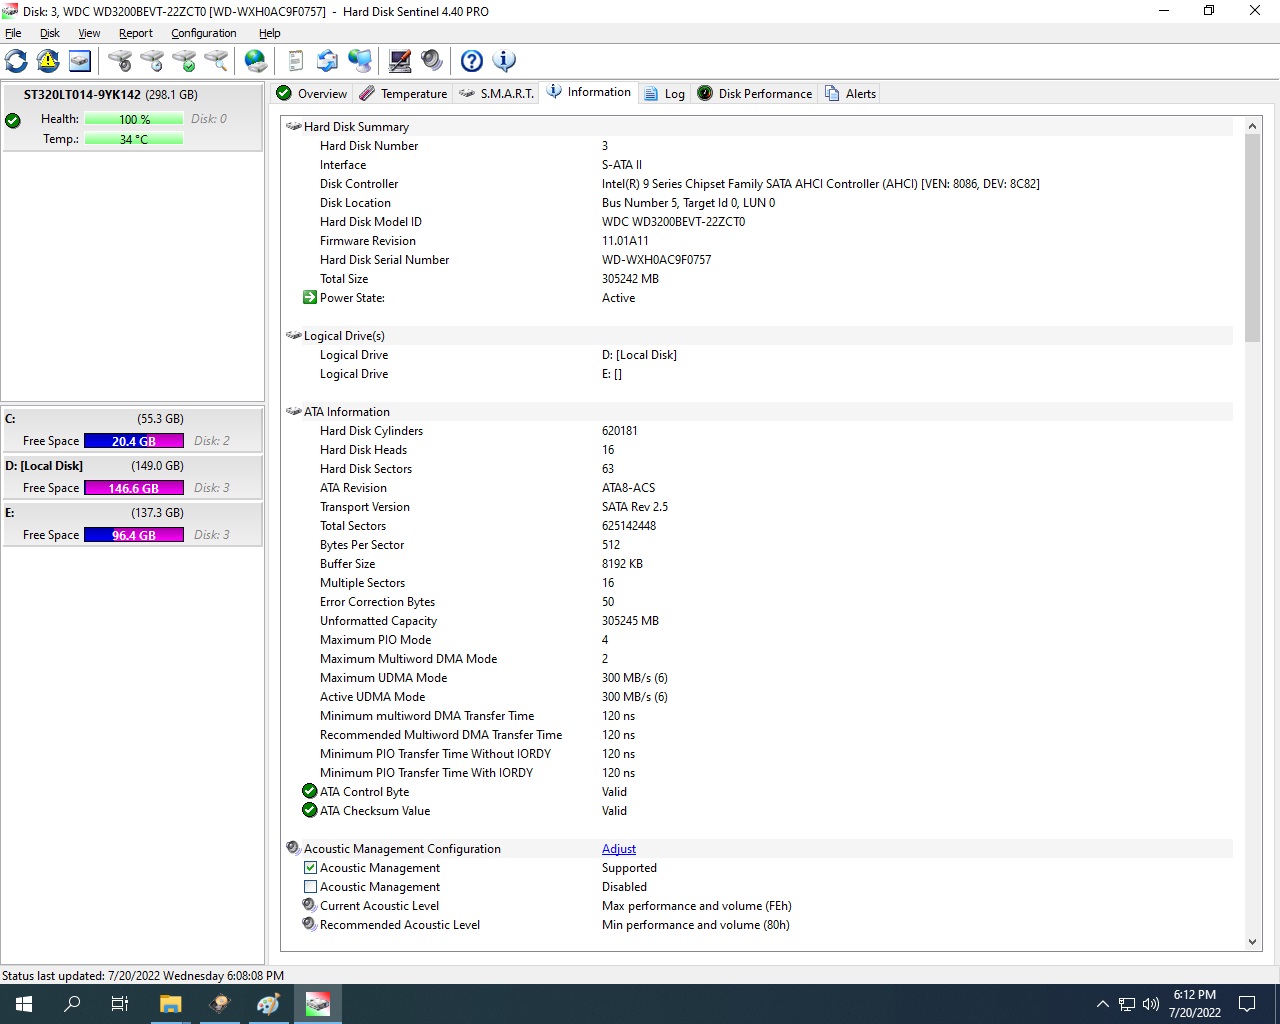Click the scroll down arrow of information panel
The image size is (1280, 1024).
pos(1252,941)
